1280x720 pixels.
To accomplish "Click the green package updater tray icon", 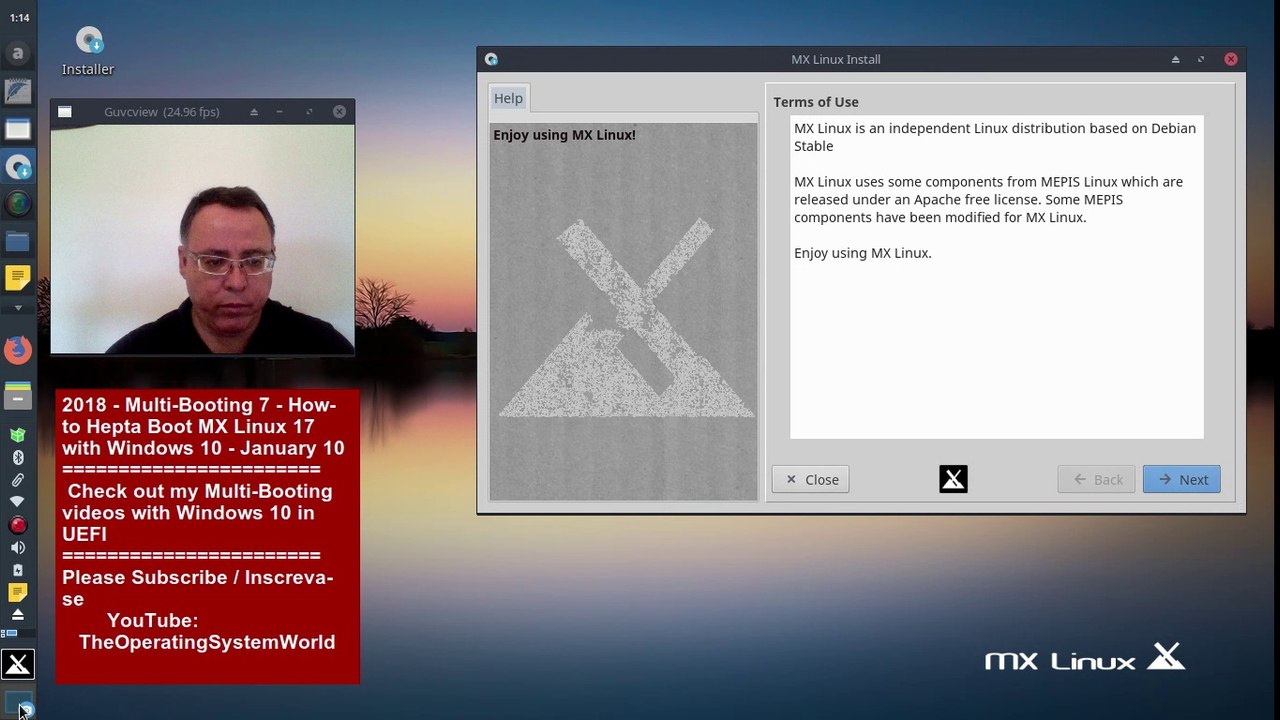I will click(x=18, y=435).
